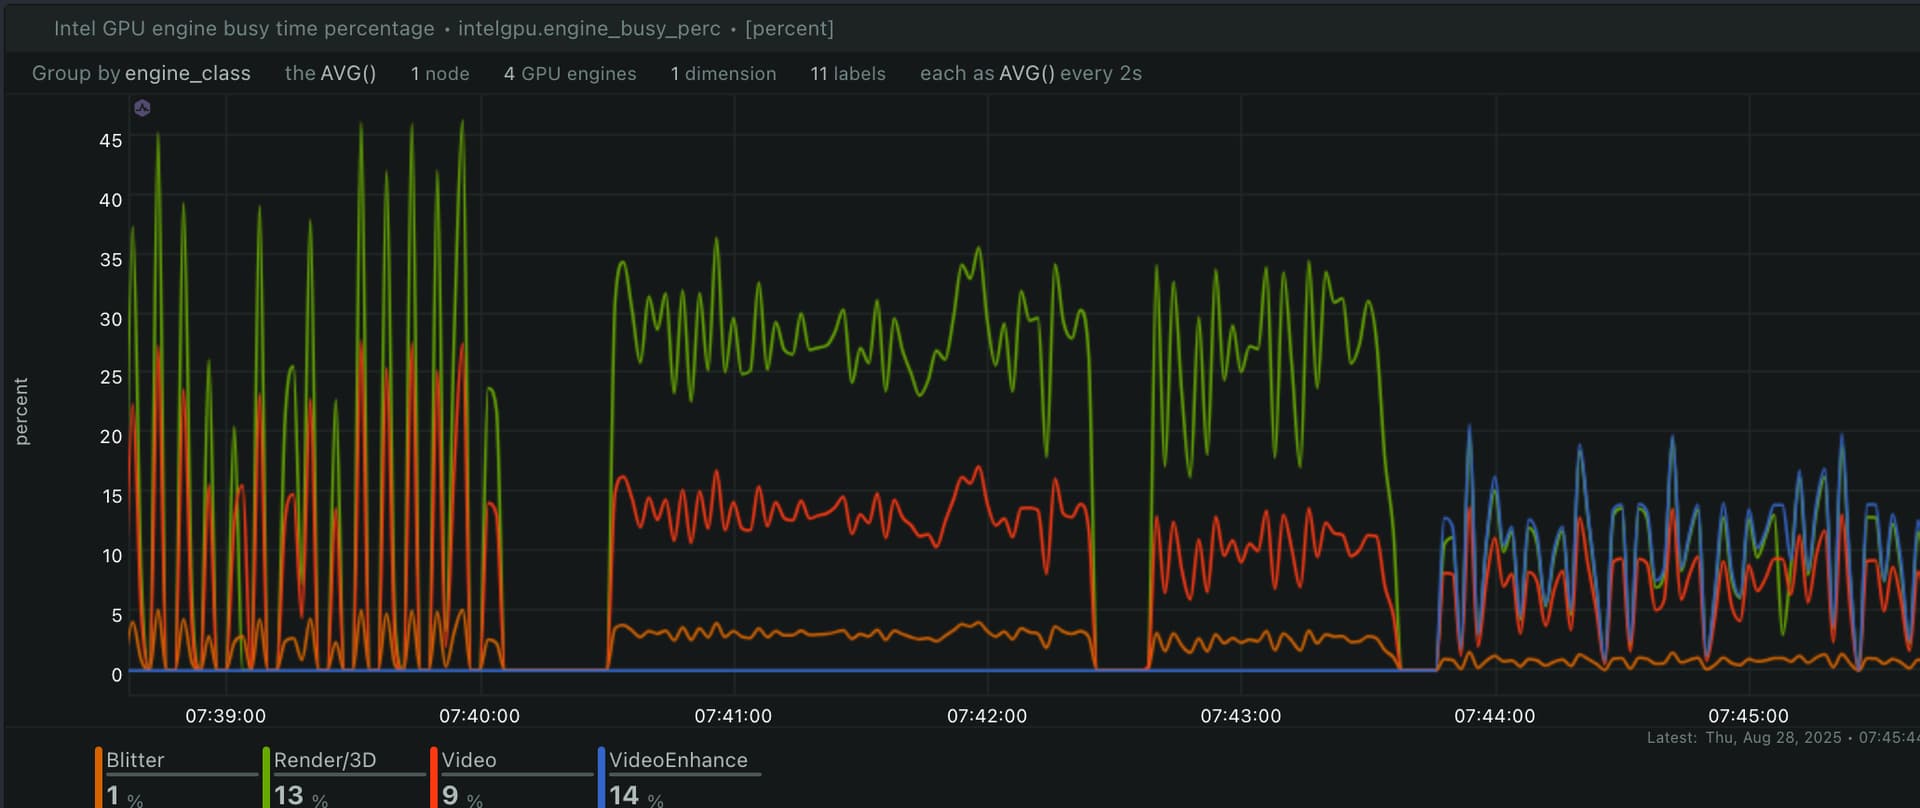The width and height of the screenshot is (1920, 808).
Task: Toggle Render/3D series visibility
Action: [325, 760]
